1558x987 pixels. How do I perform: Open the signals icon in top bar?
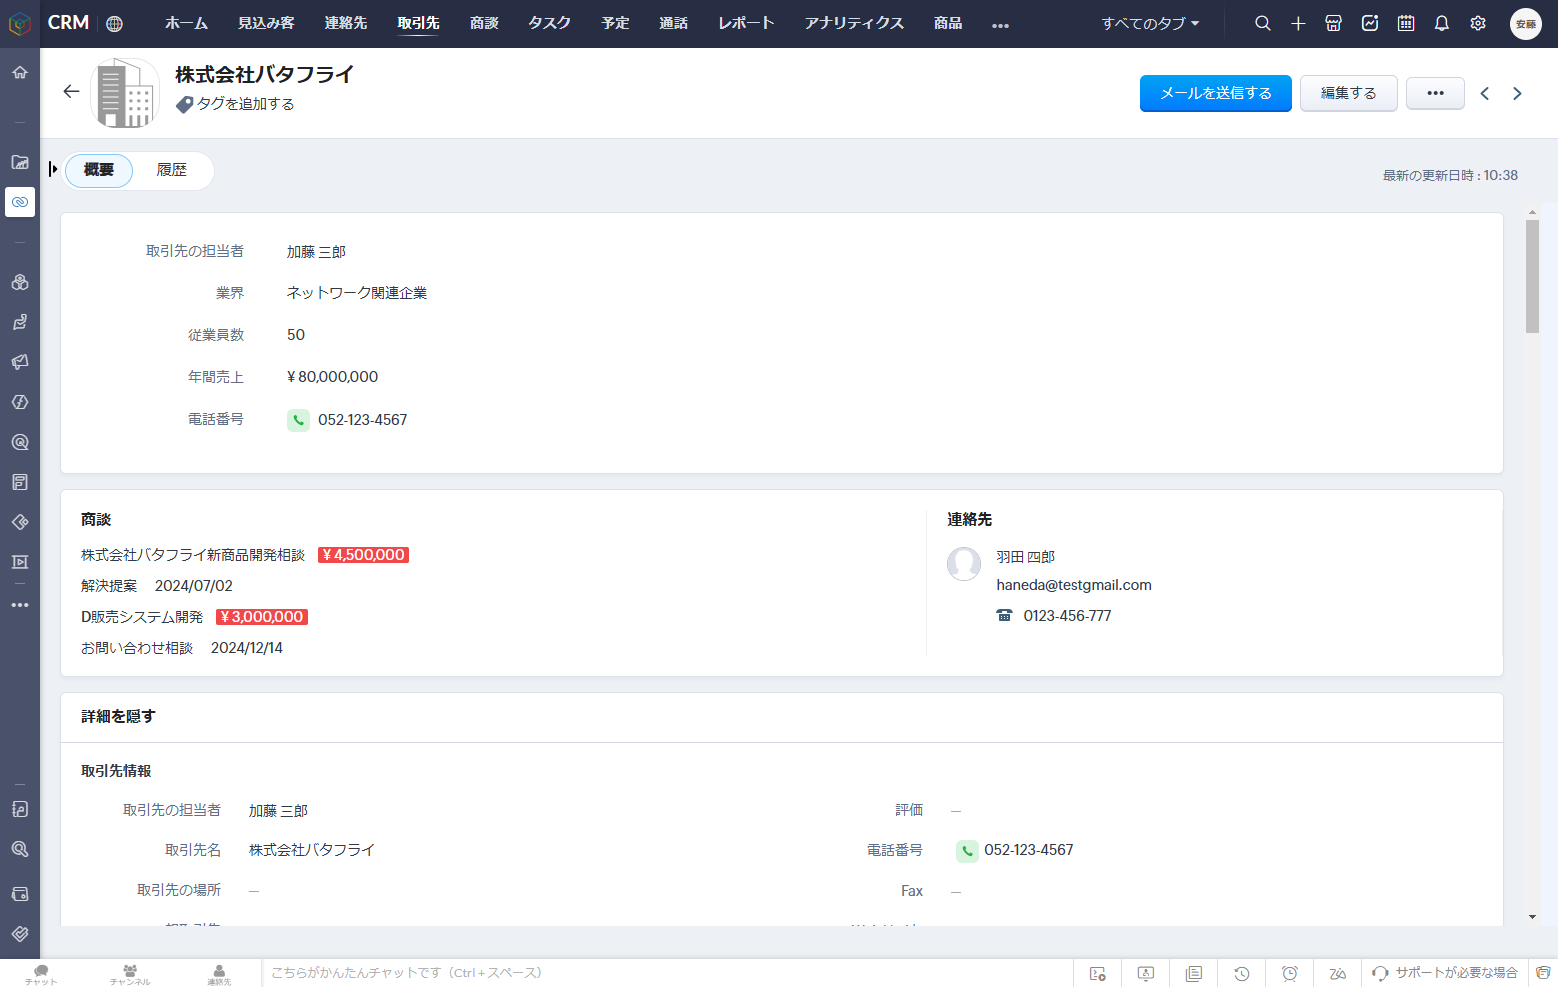point(1370,23)
